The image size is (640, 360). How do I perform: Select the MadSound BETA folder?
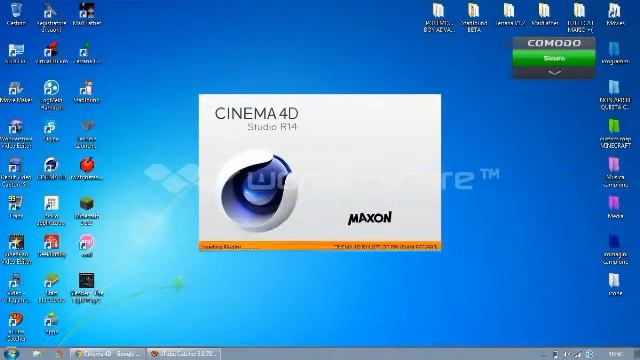click(474, 17)
